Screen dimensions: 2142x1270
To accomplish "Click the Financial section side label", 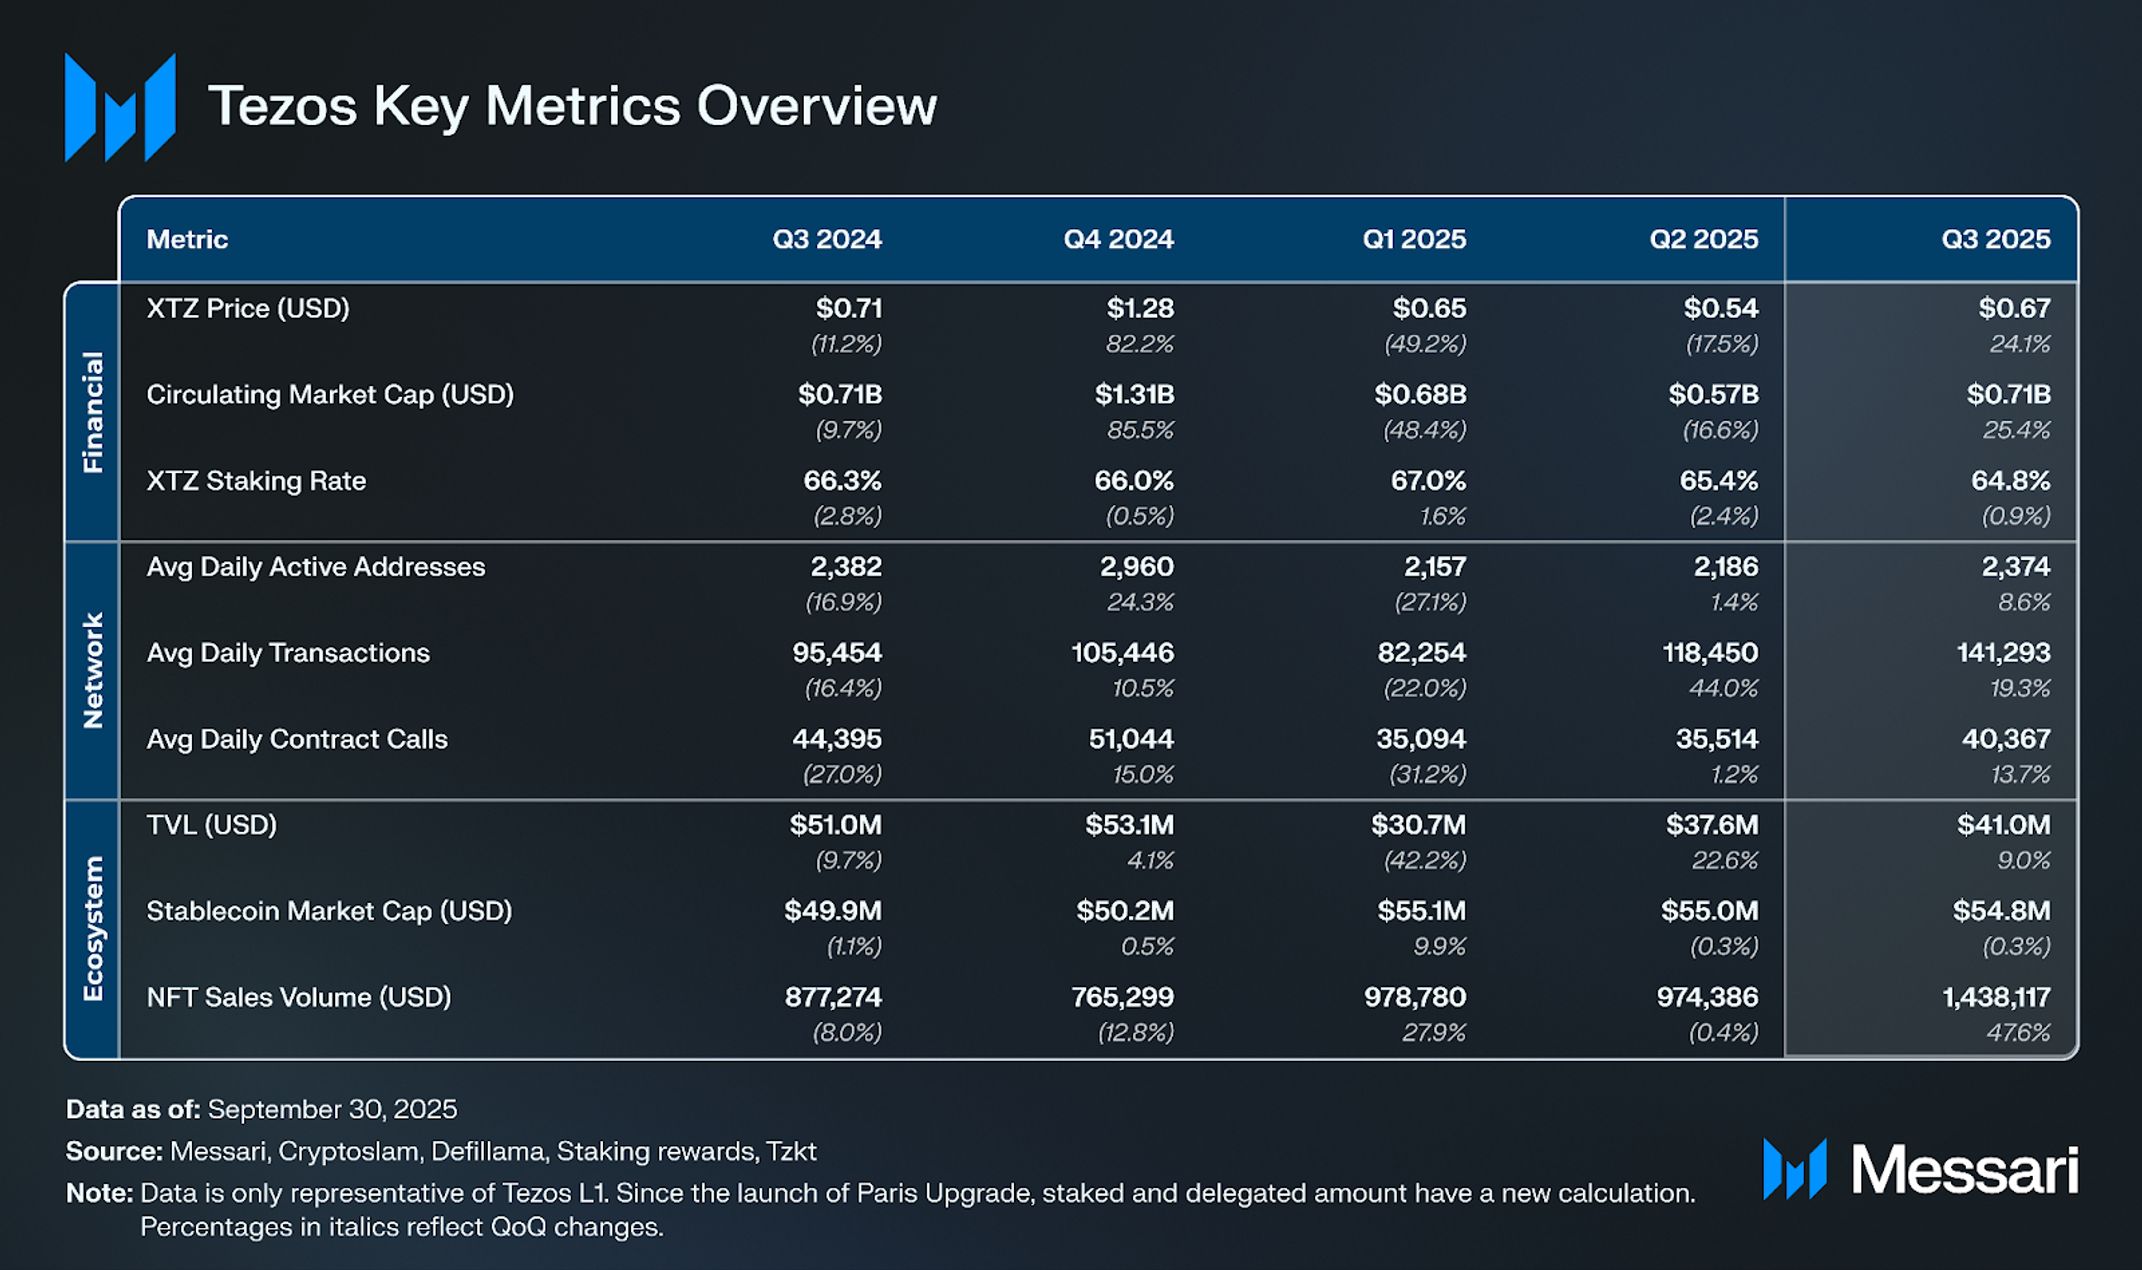I will (92, 412).
